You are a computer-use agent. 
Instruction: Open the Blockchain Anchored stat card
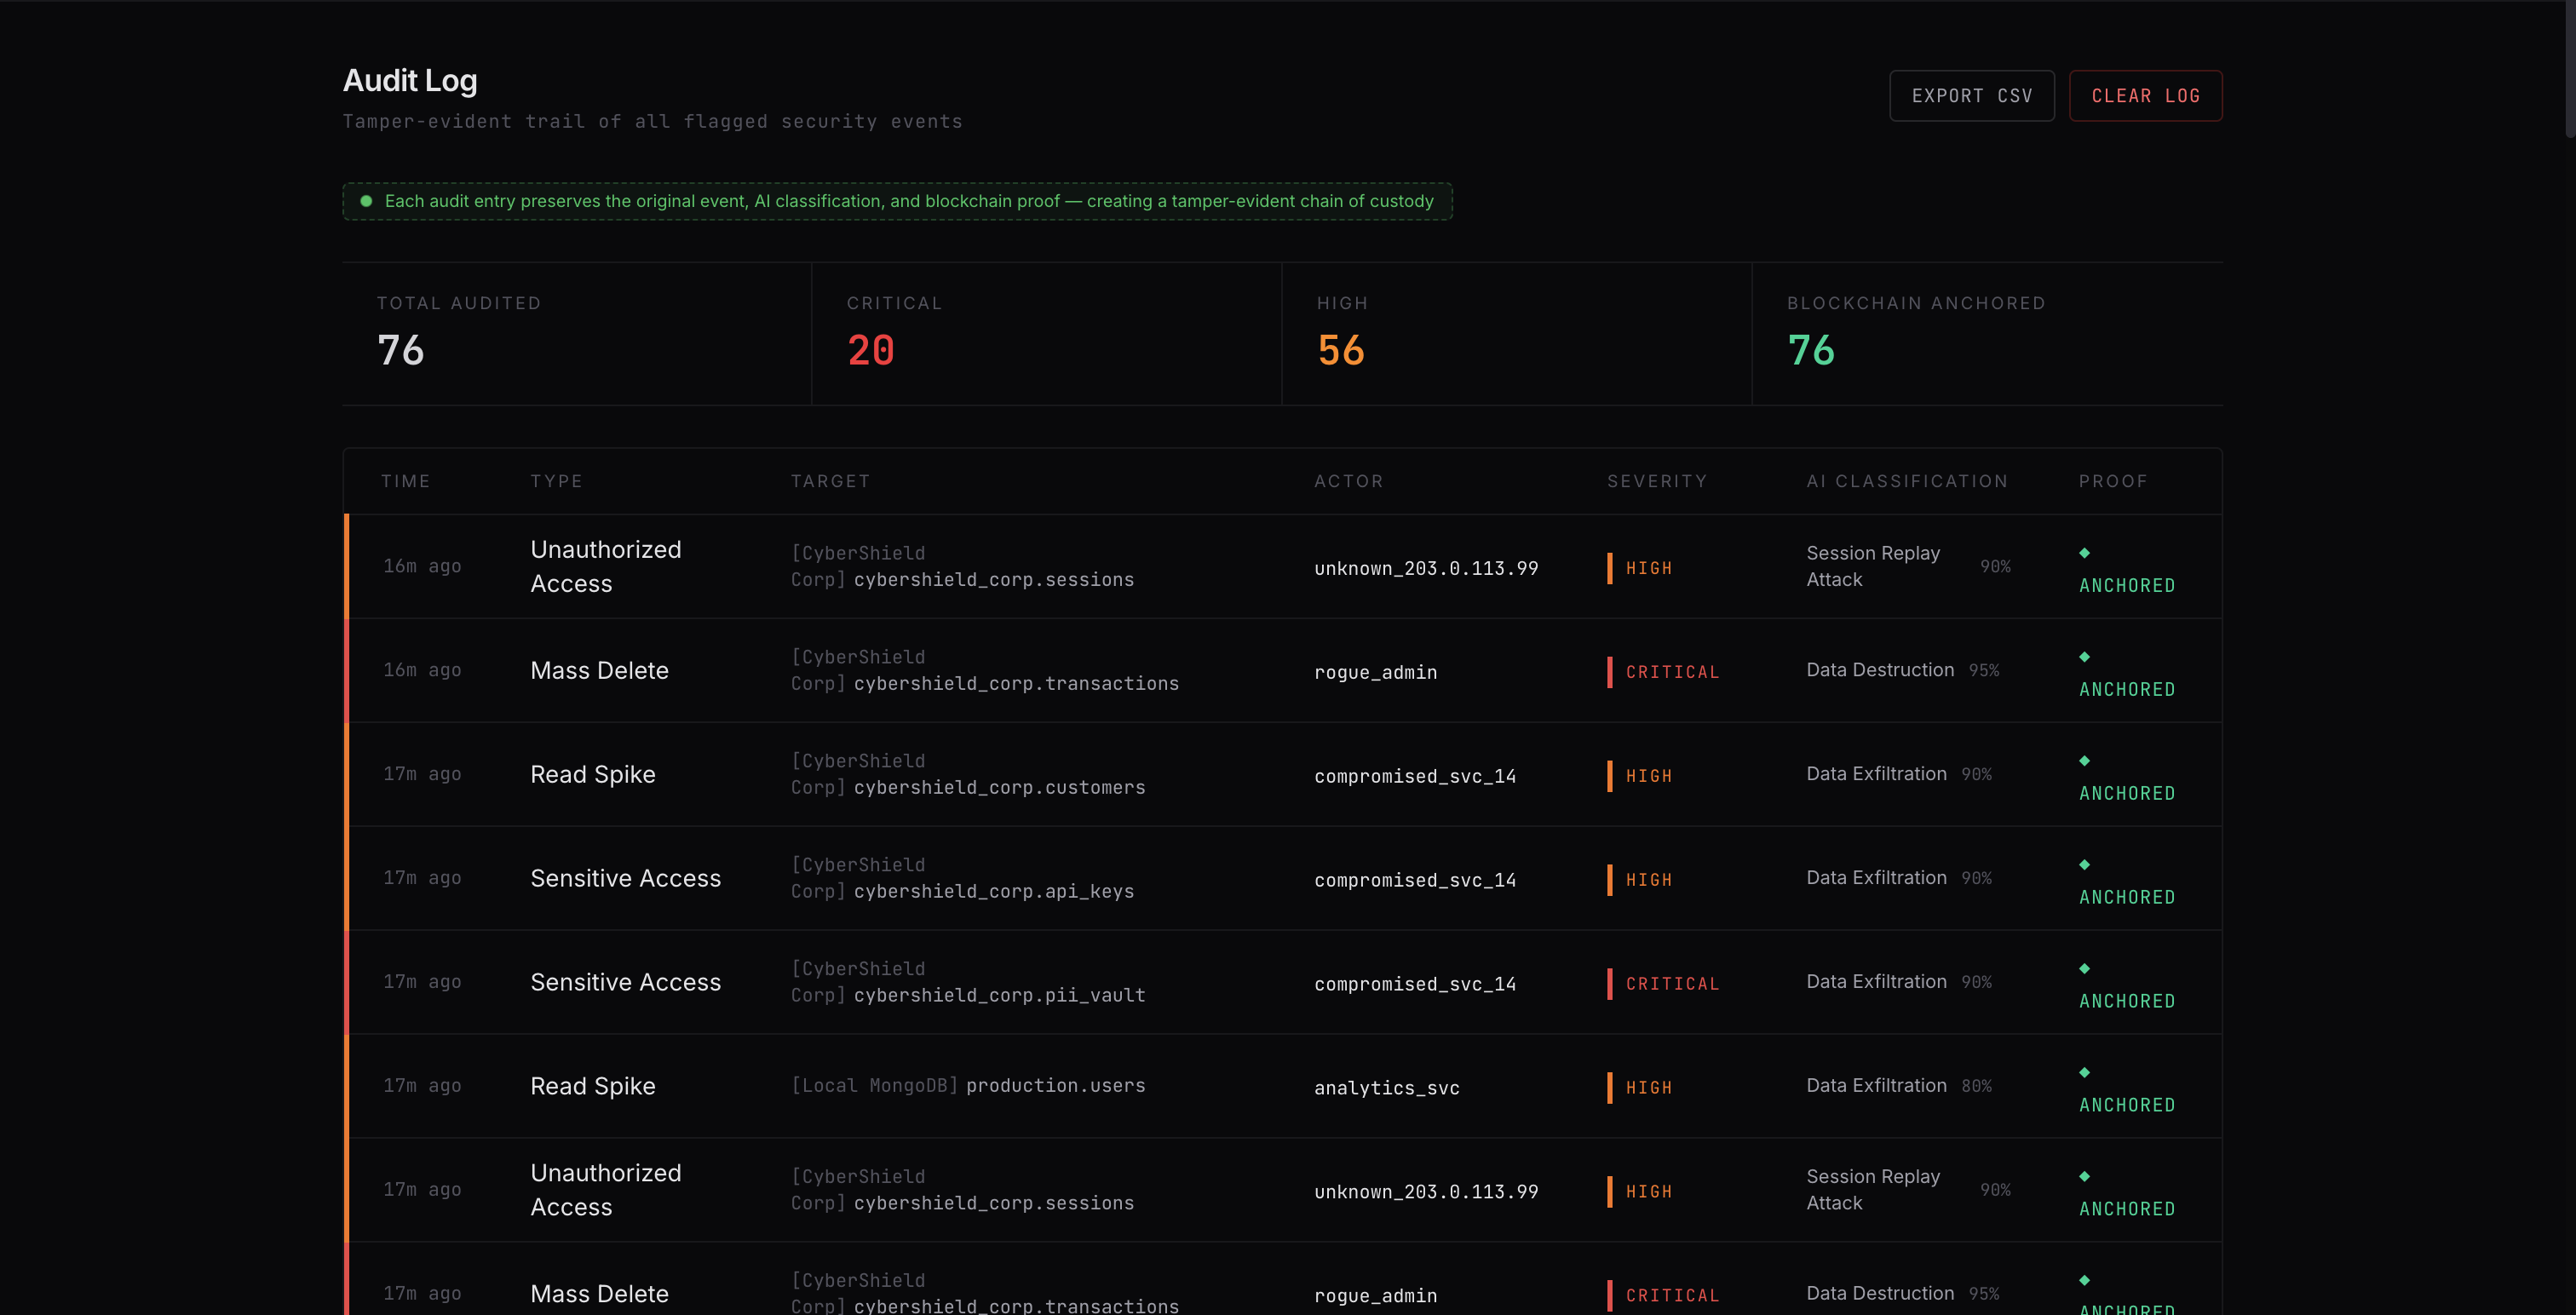pos(1986,334)
